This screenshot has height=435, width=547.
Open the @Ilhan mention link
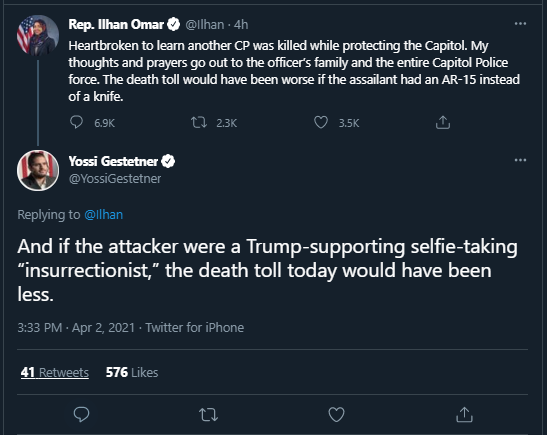click(x=104, y=215)
